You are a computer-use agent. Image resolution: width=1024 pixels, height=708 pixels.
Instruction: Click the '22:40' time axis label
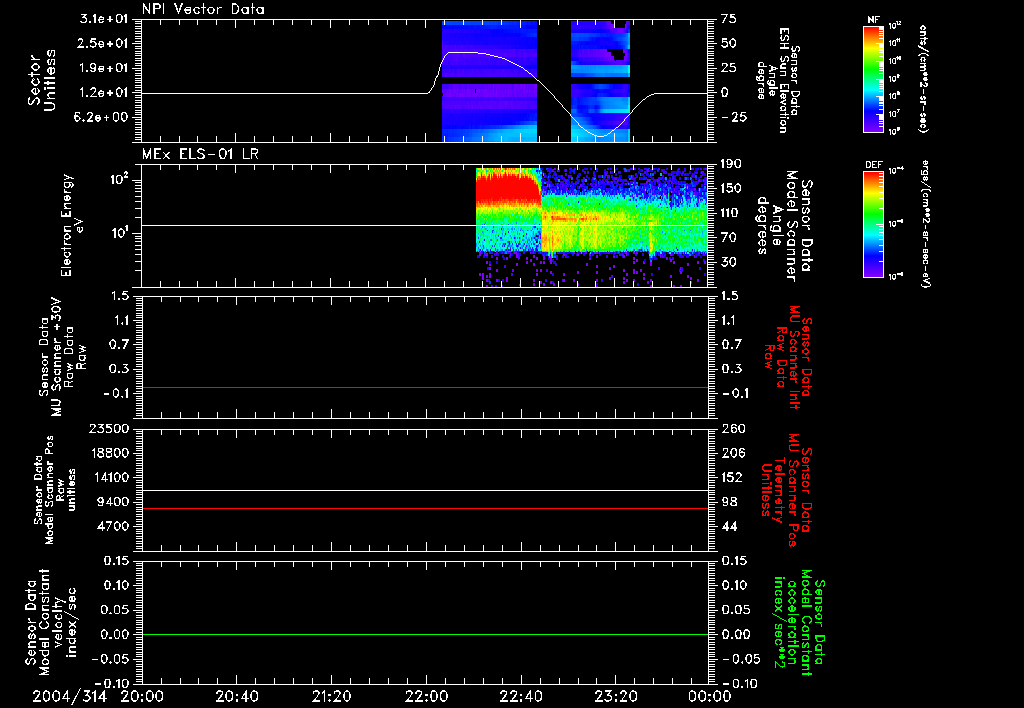coord(521,696)
